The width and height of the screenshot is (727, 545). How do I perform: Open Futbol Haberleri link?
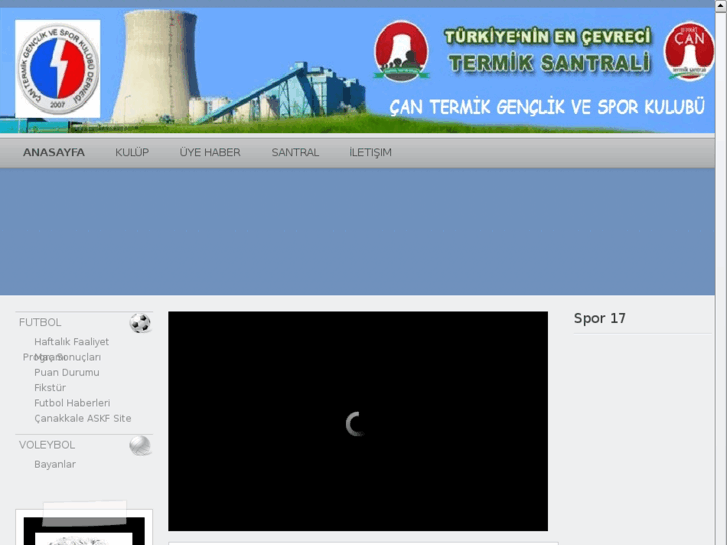[72, 403]
